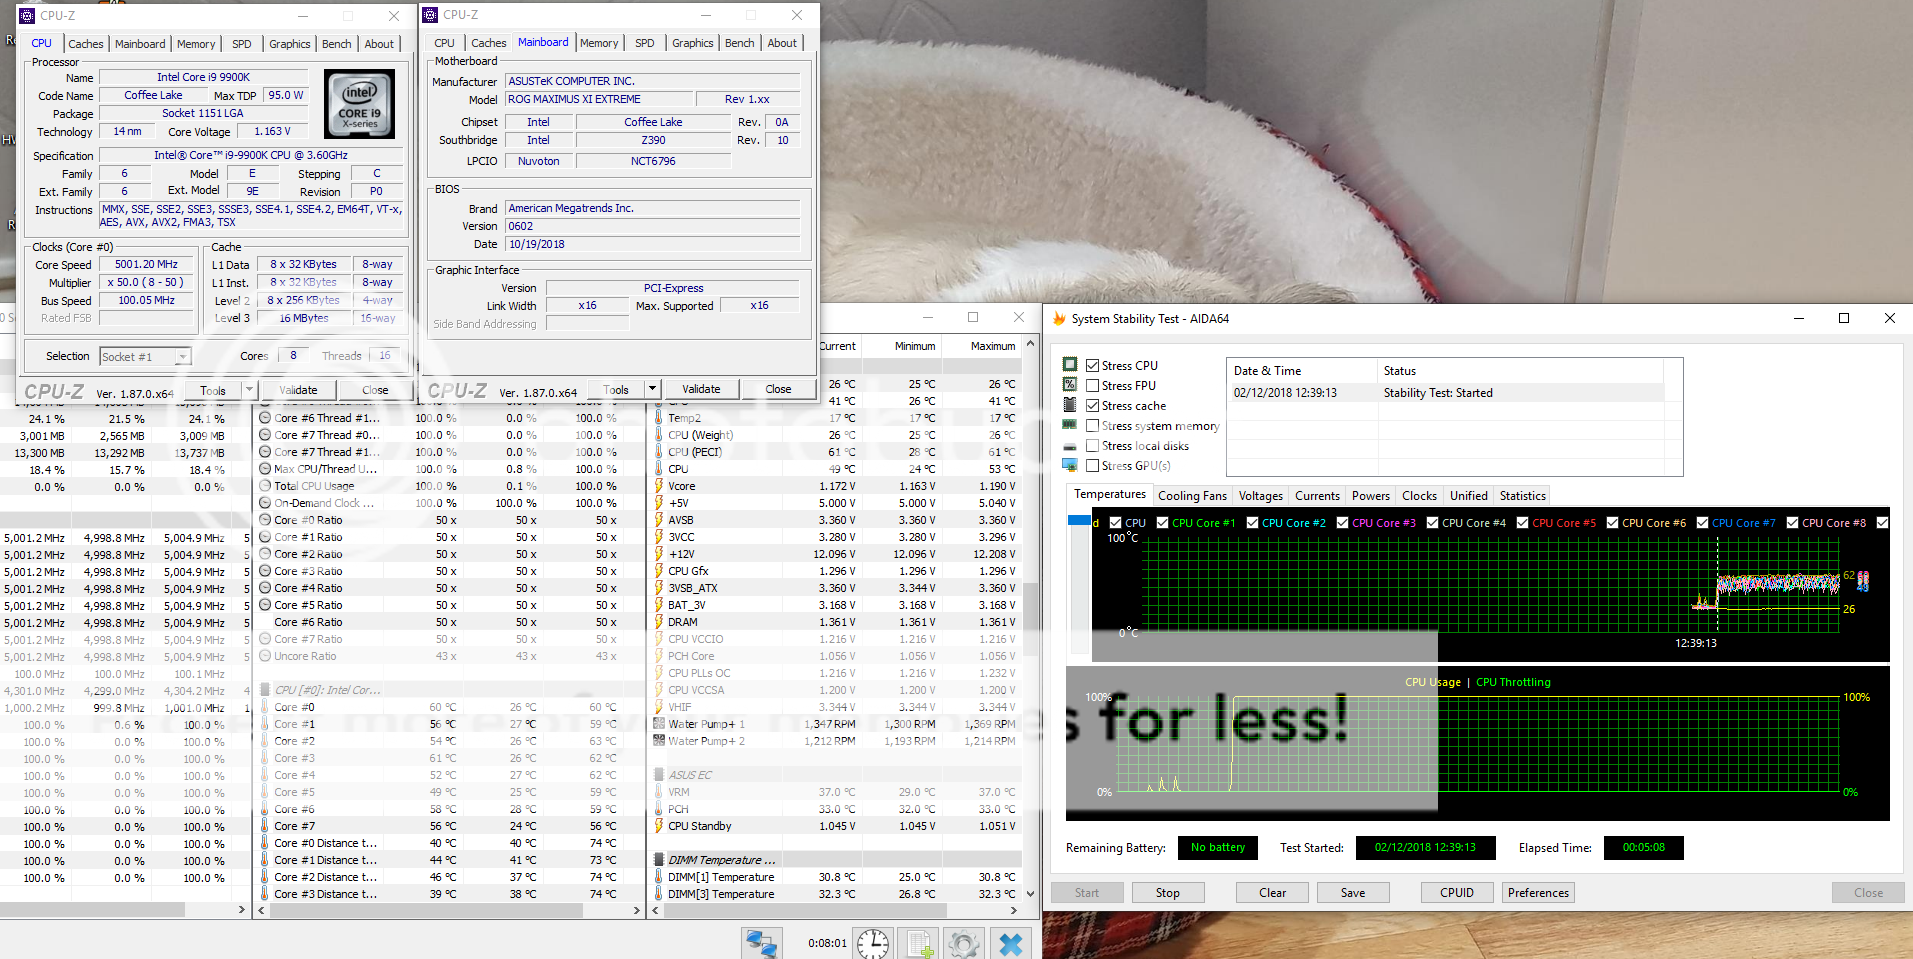The width and height of the screenshot is (1913, 959).
Task: Click down arrow of HWiNFO vertical scrollbar
Action: [x=1030, y=894]
